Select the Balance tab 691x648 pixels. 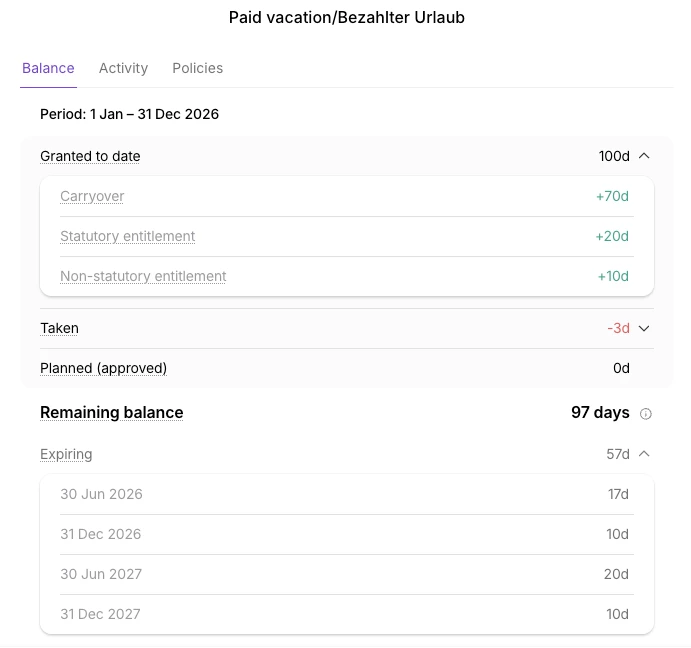coord(48,68)
